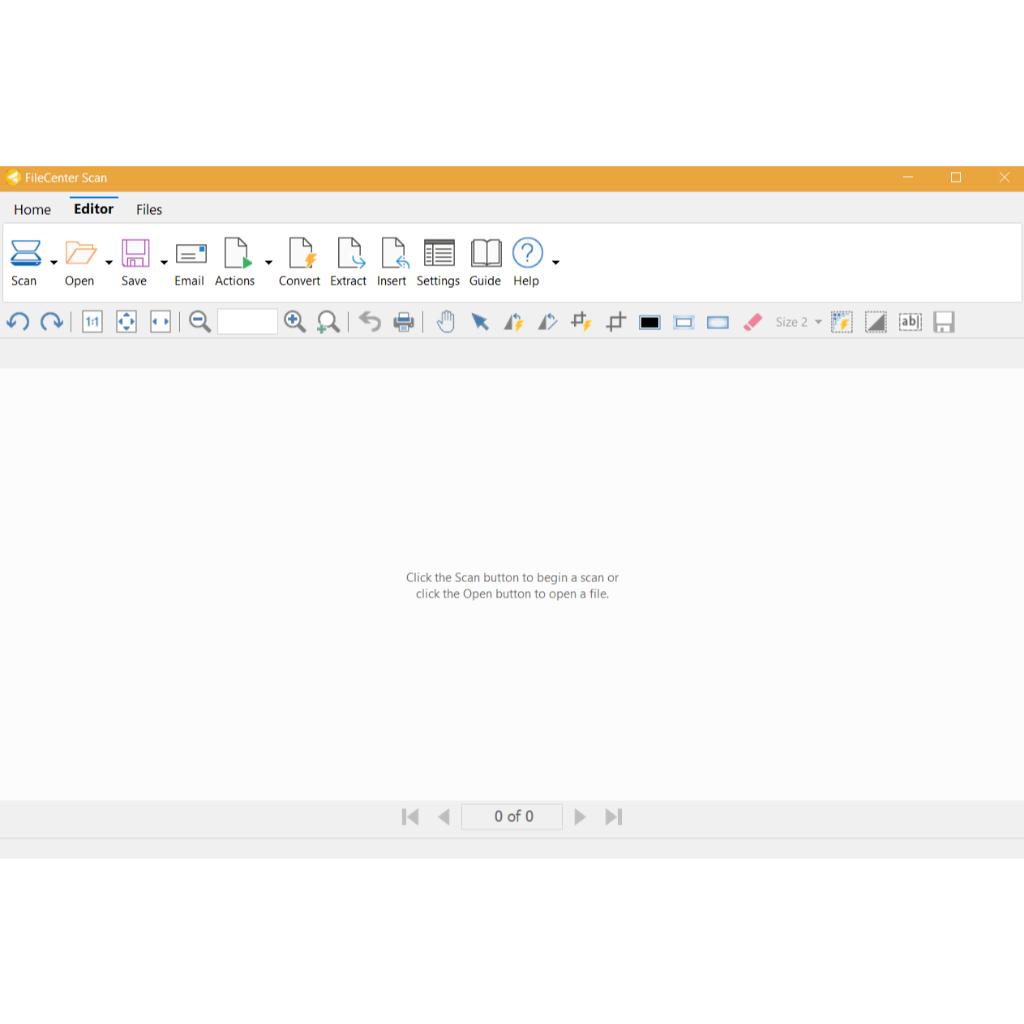The height and width of the screenshot is (1024, 1024).
Task: Switch to the Home tab
Action: coord(32,210)
